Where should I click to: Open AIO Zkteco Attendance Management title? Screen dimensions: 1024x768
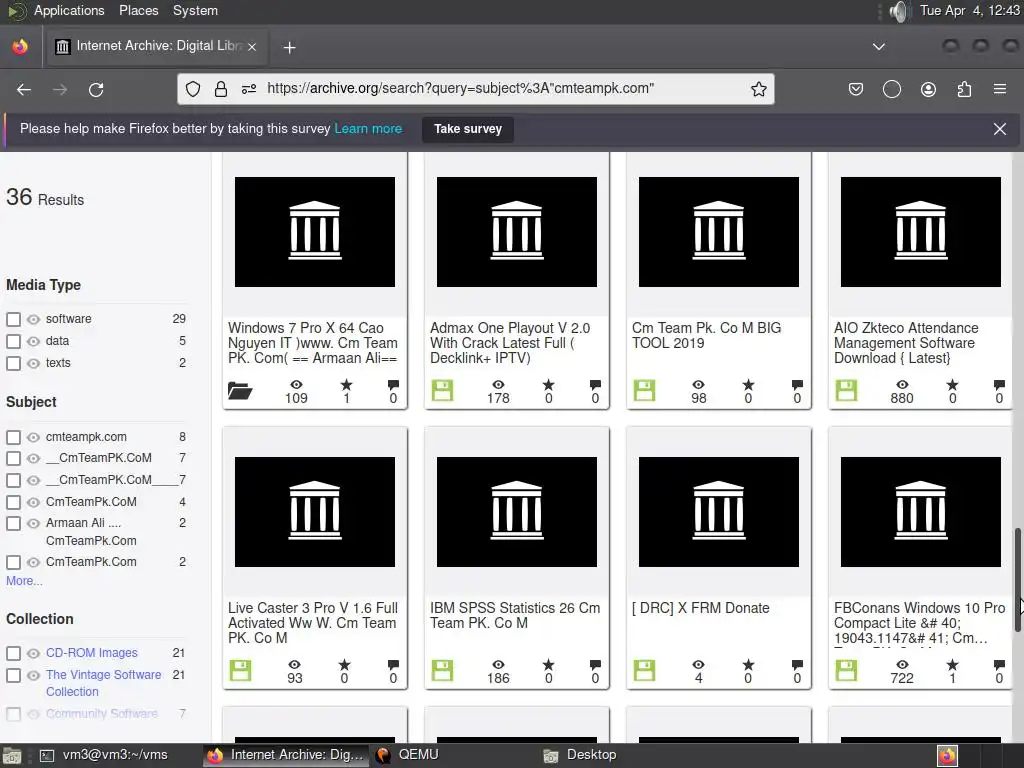point(906,343)
